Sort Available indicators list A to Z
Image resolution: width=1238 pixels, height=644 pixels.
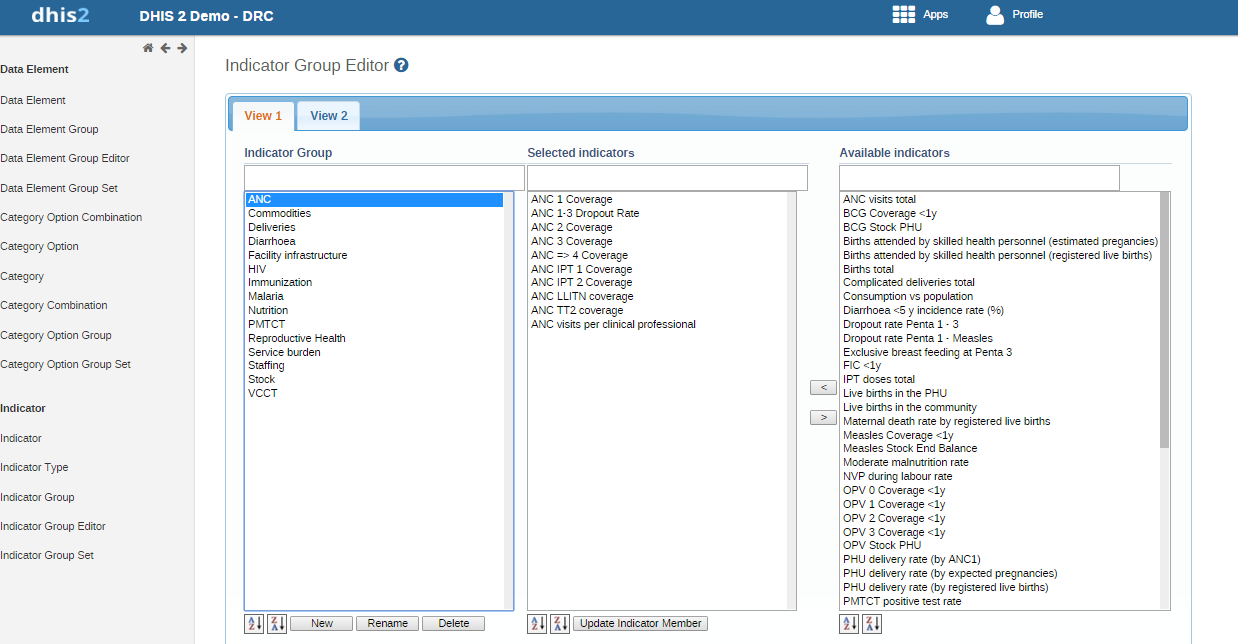[849, 624]
